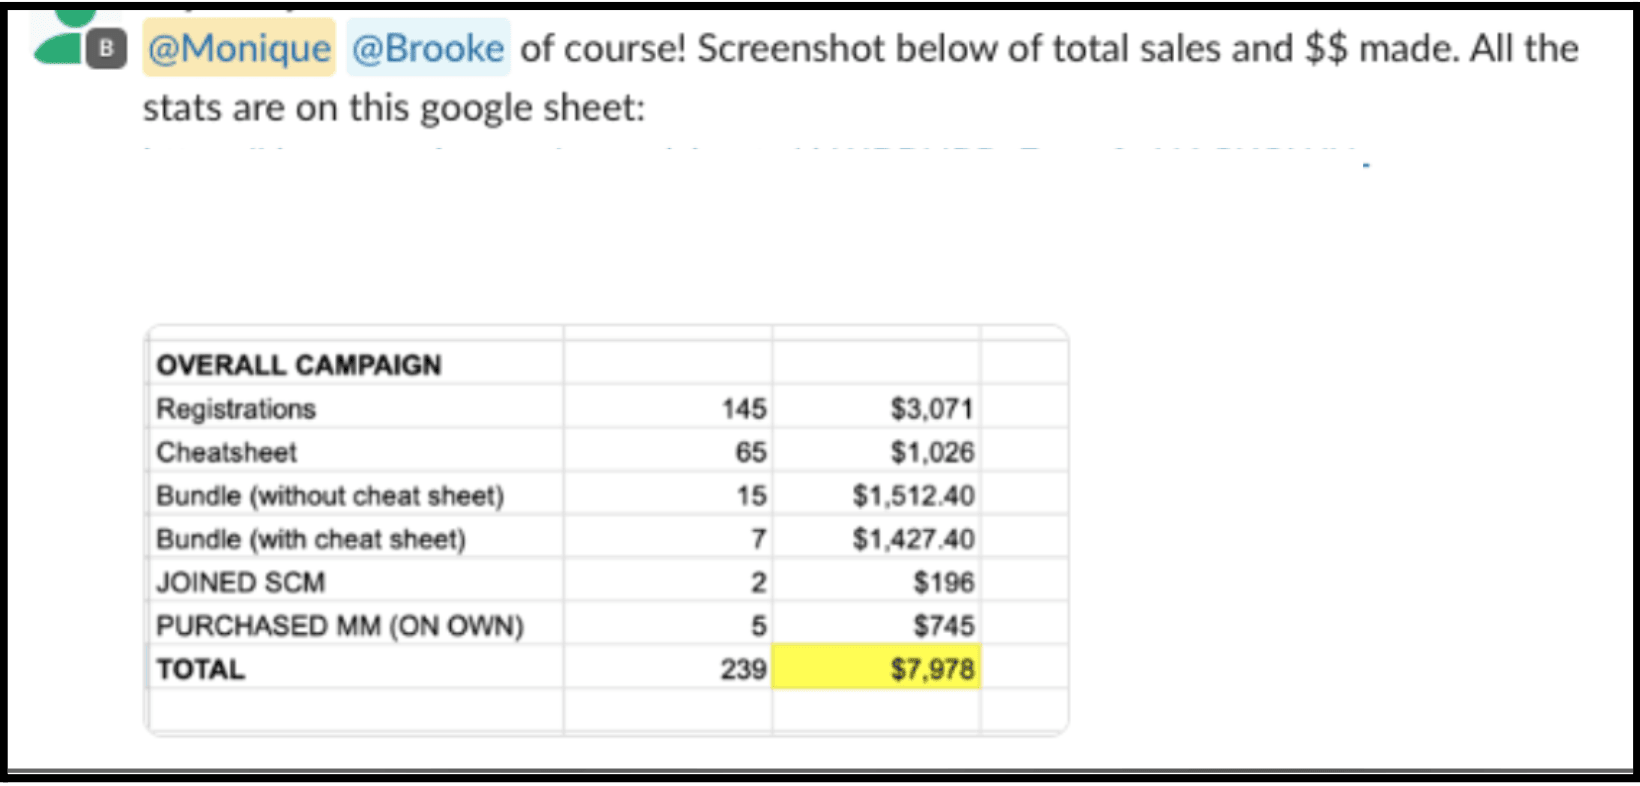Open the @Brooke mention profile

pyautogui.click(x=428, y=48)
